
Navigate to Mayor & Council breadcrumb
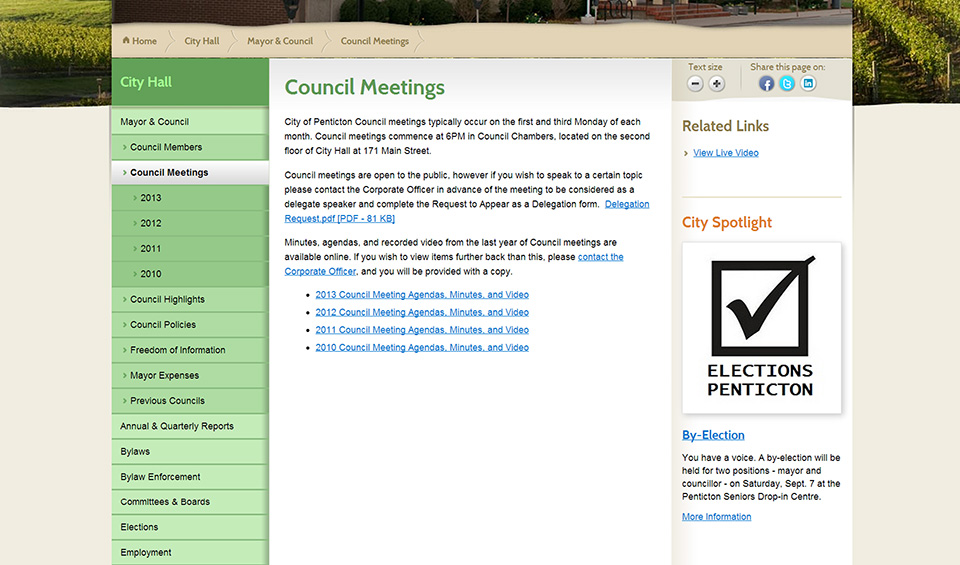pos(280,41)
